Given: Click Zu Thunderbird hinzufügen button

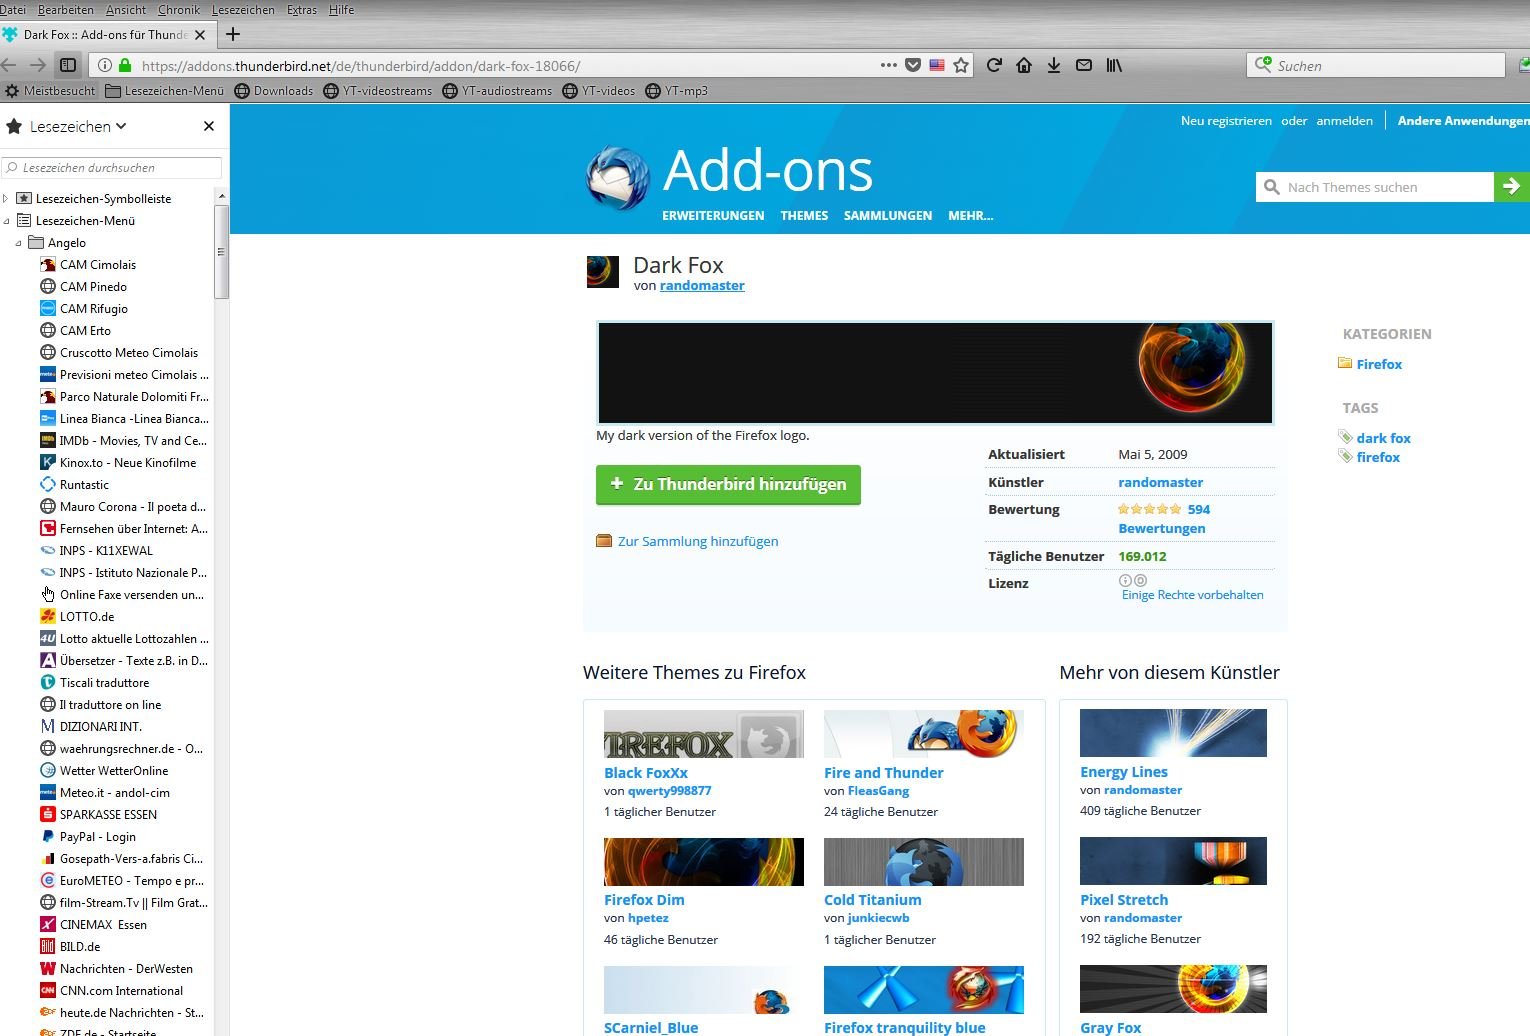Looking at the screenshot, I should pos(728,484).
